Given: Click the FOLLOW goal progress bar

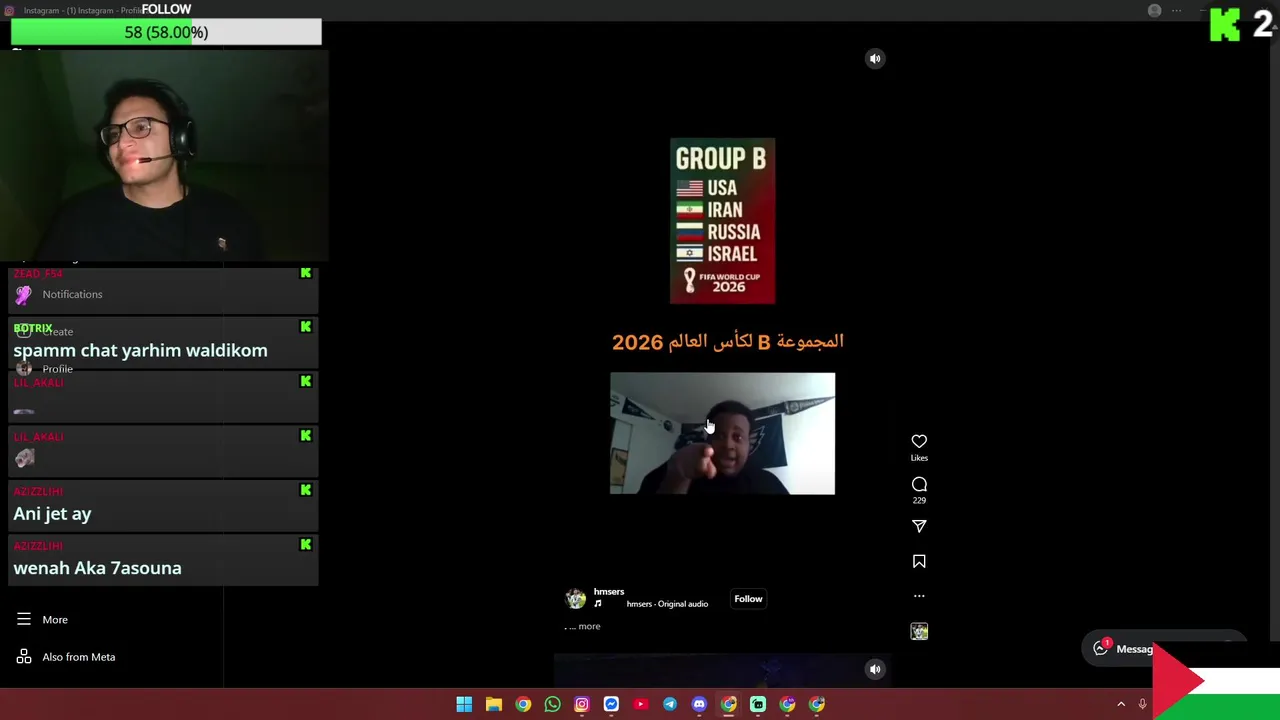Looking at the screenshot, I should [x=166, y=33].
